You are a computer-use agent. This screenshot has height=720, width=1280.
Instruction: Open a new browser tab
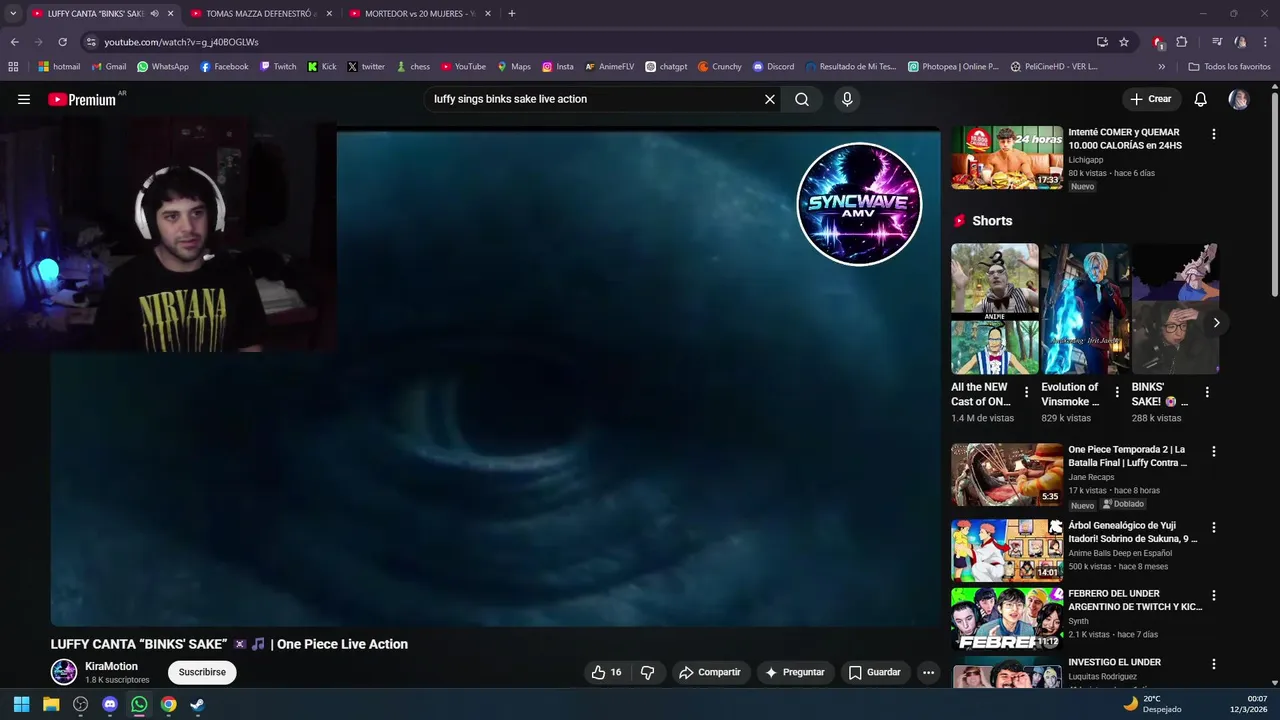(x=512, y=14)
